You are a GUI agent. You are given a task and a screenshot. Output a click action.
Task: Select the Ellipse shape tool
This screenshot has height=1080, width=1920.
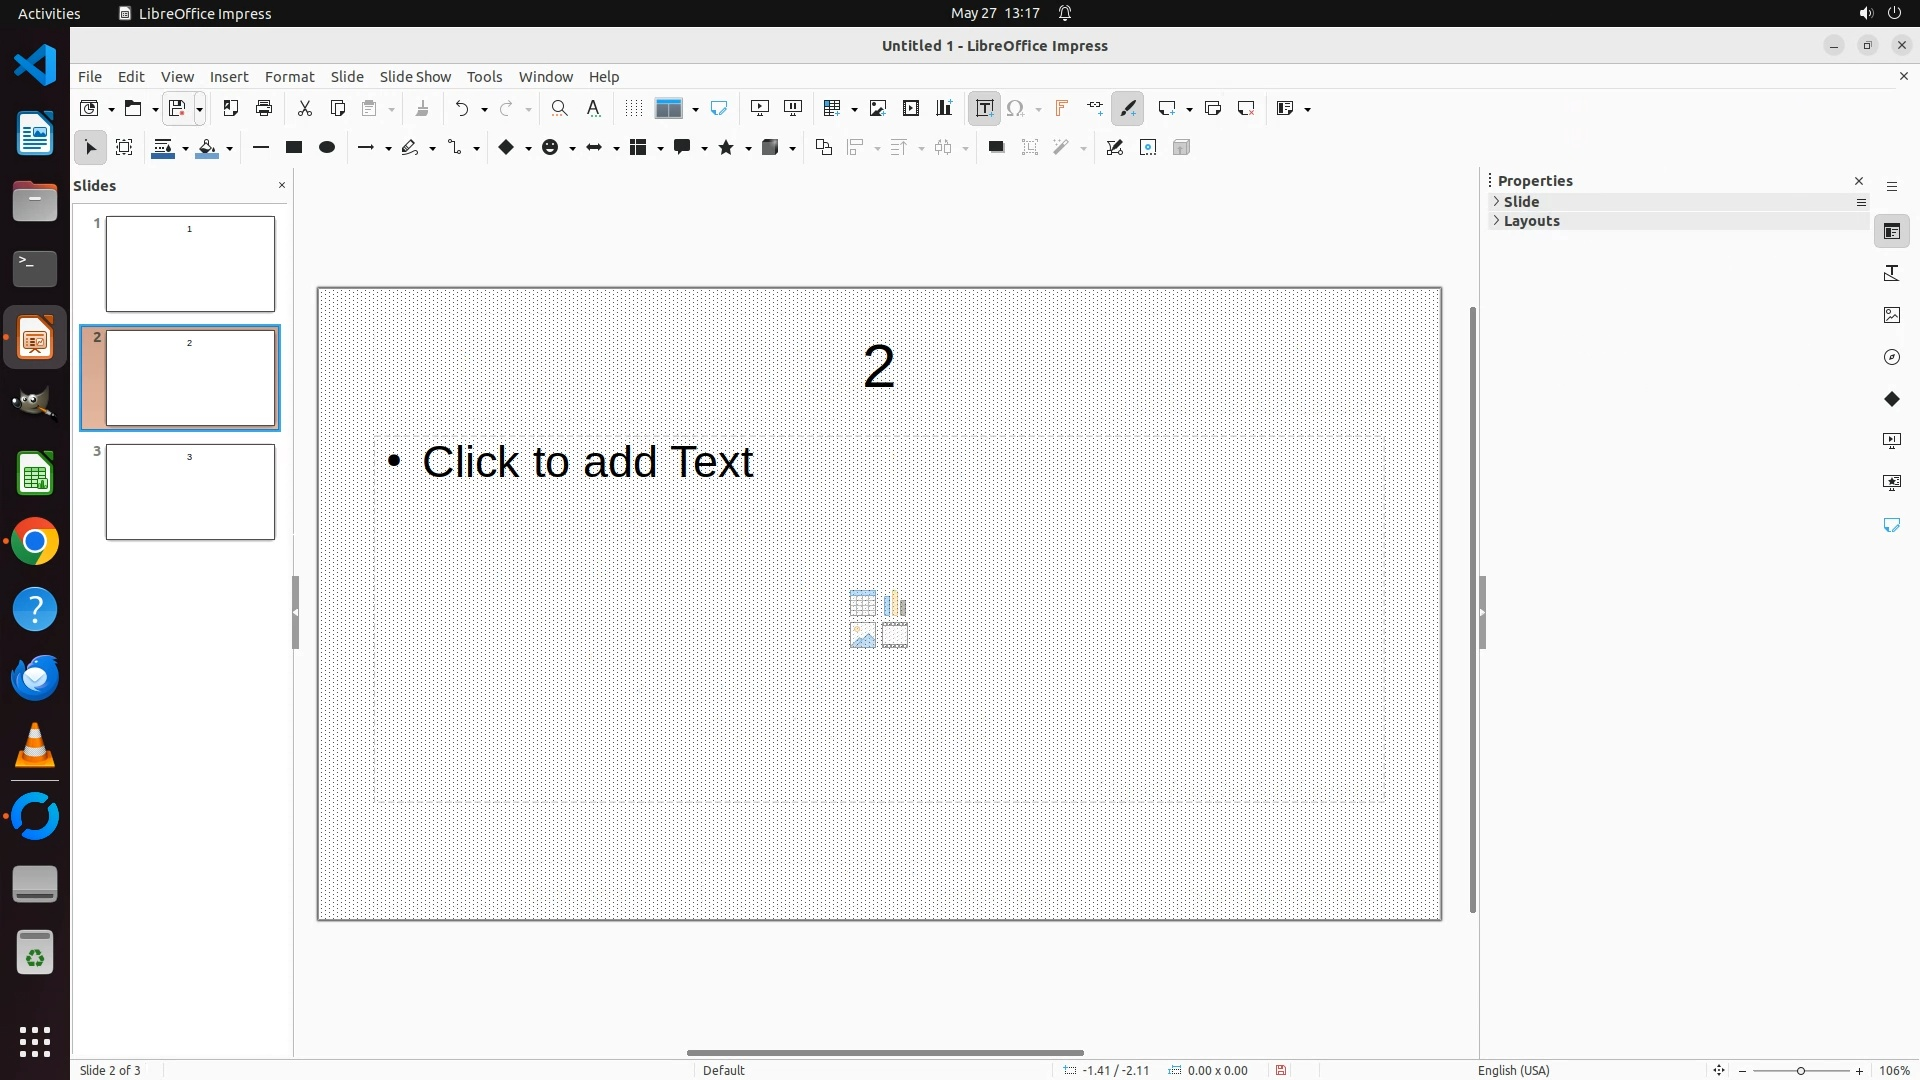tap(327, 147)
